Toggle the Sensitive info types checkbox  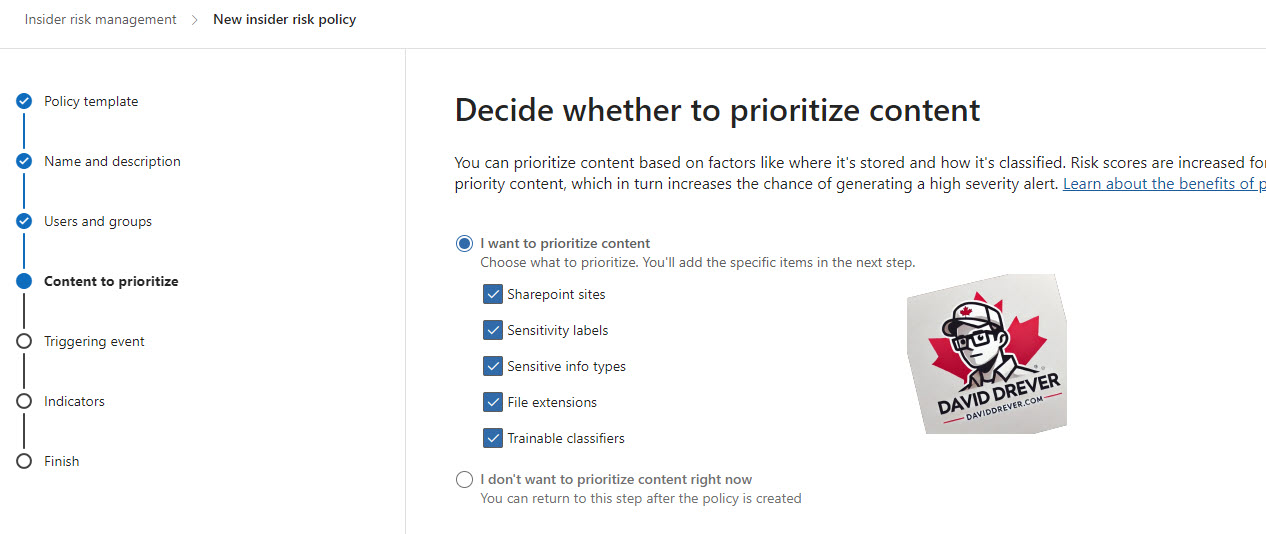click(492, 366)
